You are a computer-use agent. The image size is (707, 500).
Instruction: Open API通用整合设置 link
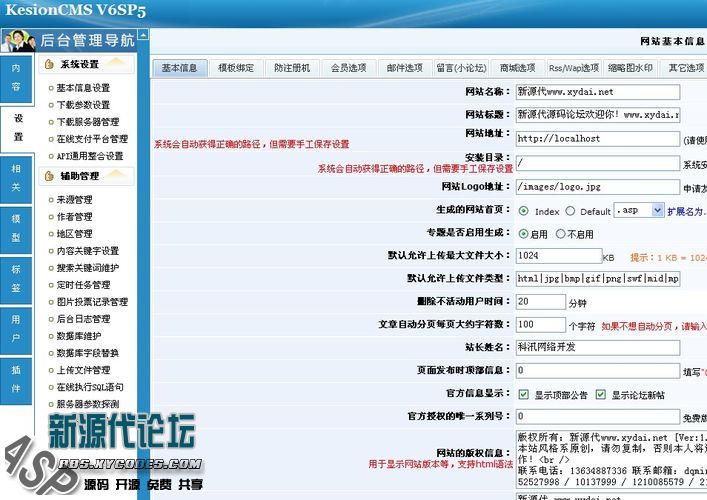90,156
